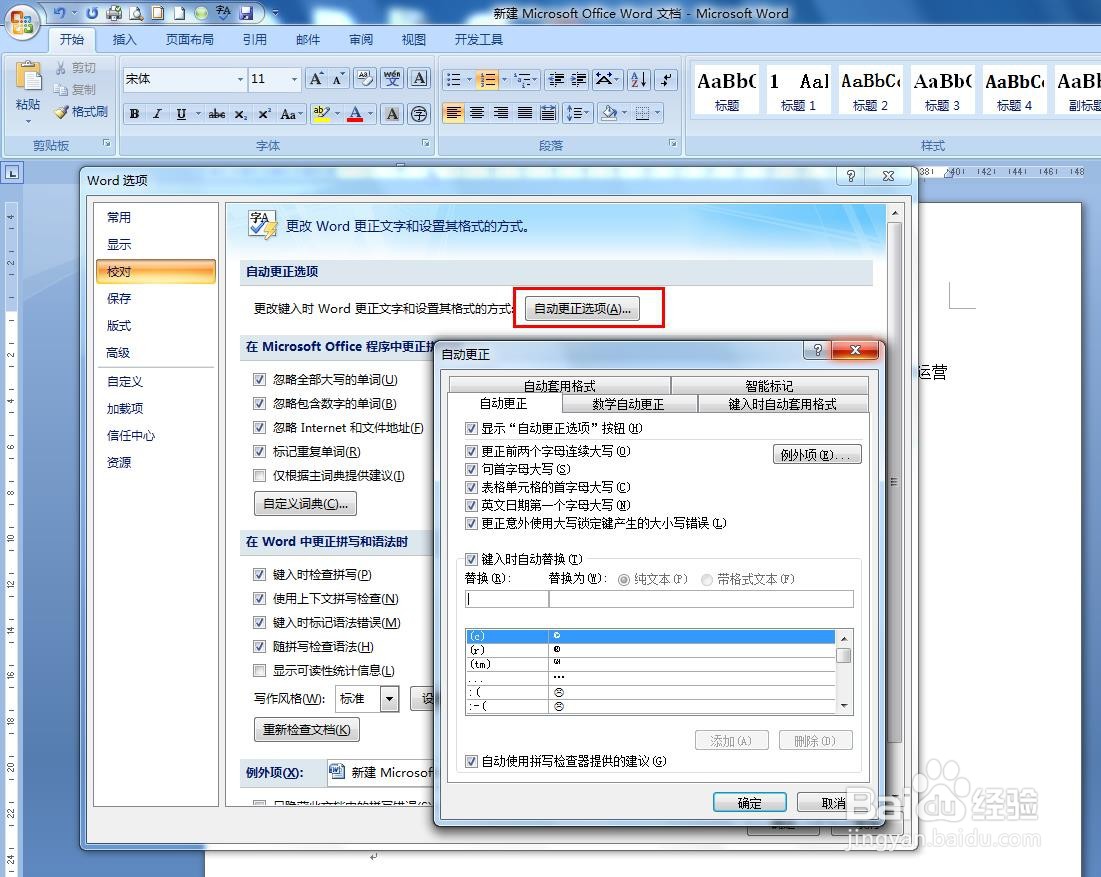Expand the Font group dialog launcher

pyautogui.click(x=426, y=143)
